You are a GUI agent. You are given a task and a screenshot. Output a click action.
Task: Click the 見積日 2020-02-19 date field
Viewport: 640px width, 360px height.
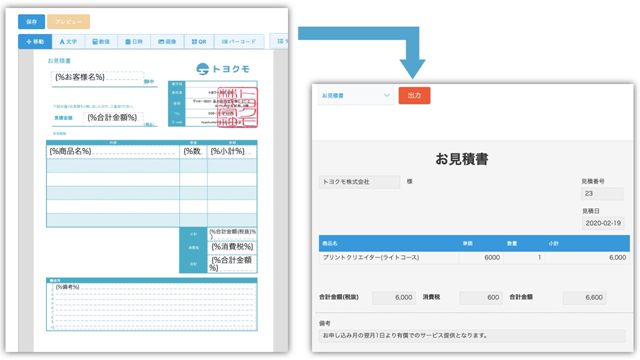click(603, 223)
